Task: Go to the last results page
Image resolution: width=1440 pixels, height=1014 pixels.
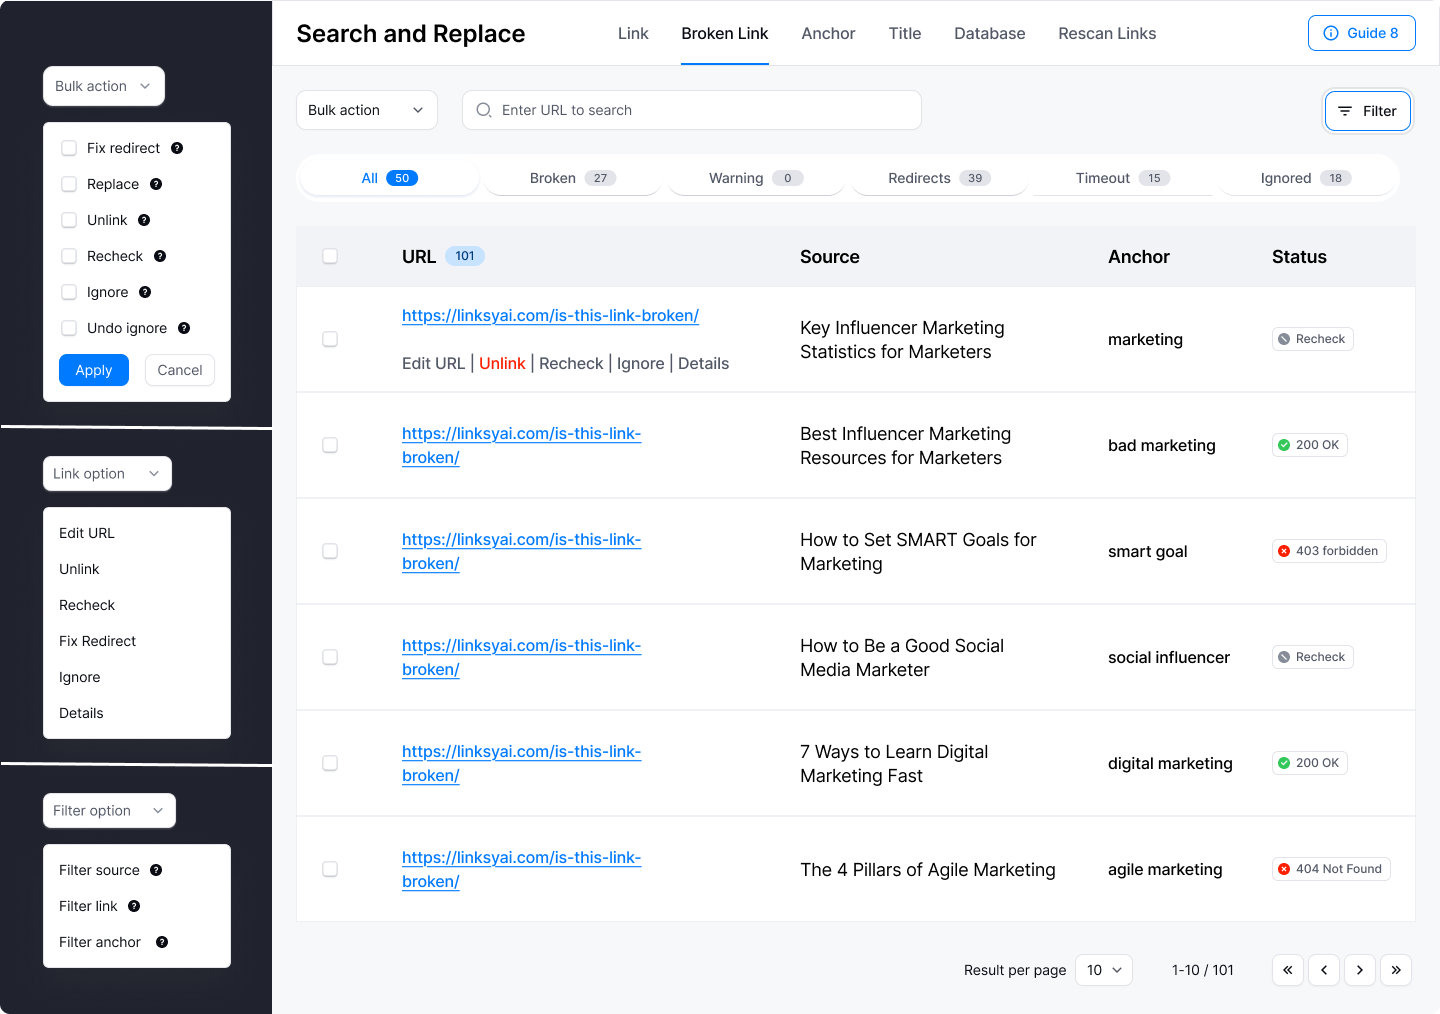Action: pos(1396,970)
